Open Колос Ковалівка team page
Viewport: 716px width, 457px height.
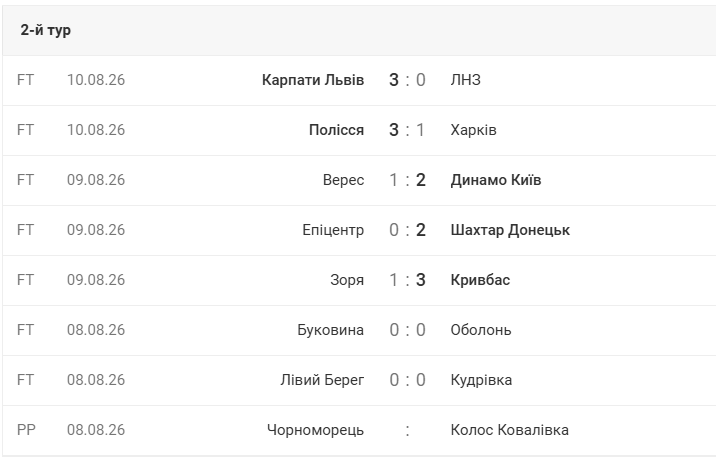pos(510,430)
